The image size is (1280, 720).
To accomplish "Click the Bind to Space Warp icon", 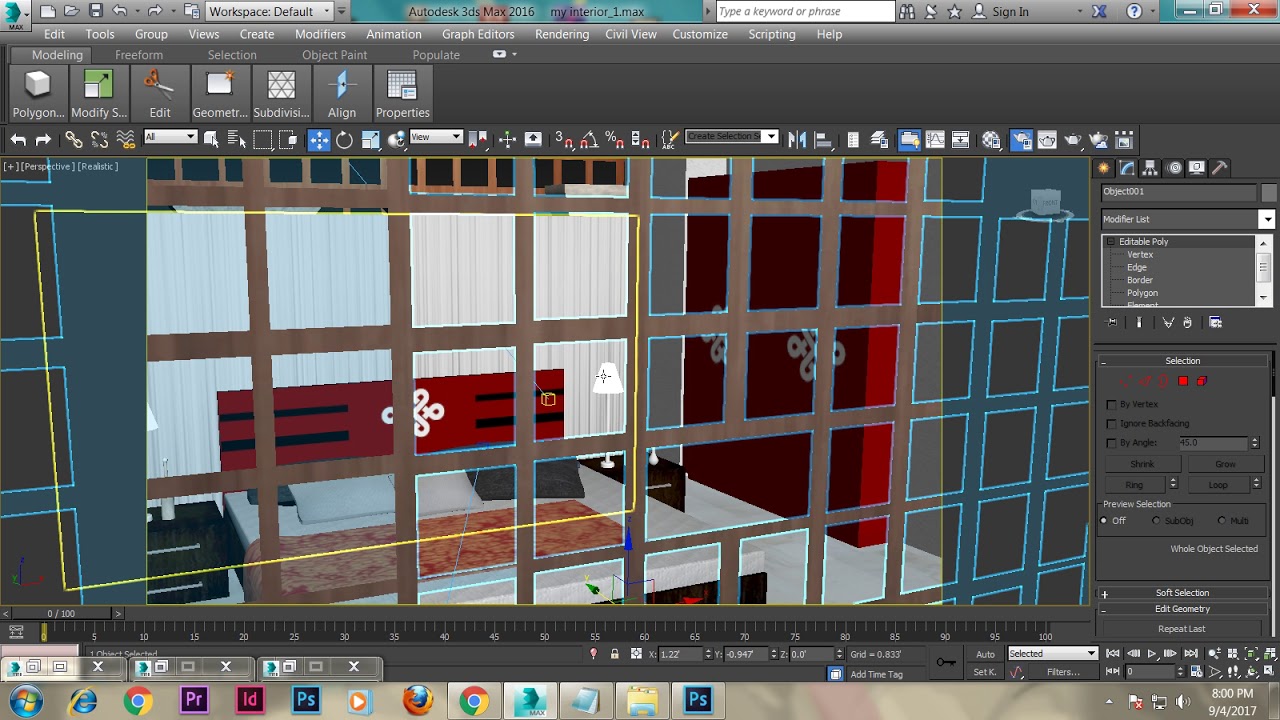I will (x=125, y=140).
